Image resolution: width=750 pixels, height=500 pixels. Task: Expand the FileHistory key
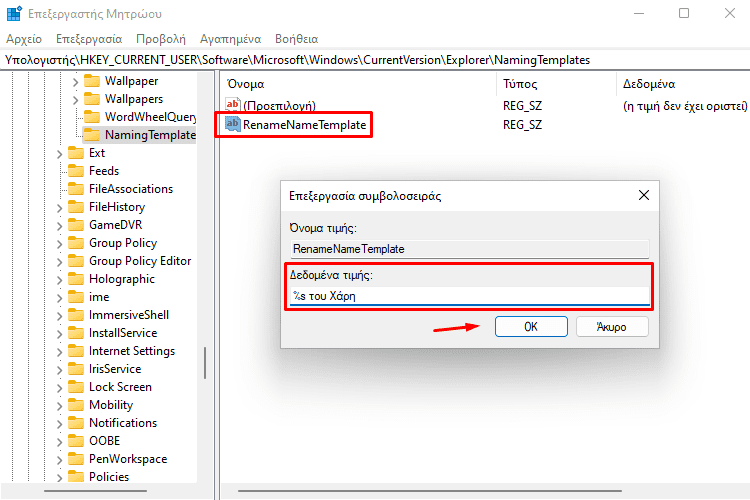click(x=59, y=208)
